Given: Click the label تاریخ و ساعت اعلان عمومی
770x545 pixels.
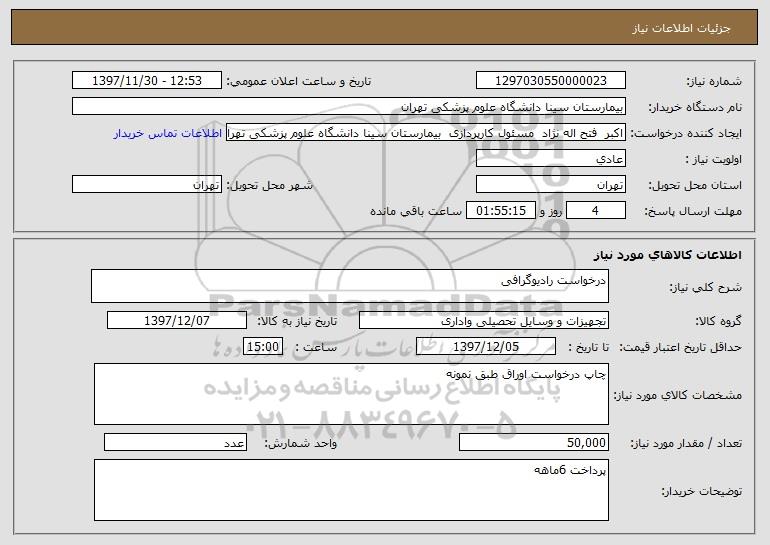Looking at the screenshot, I should (x=299, y=82).
